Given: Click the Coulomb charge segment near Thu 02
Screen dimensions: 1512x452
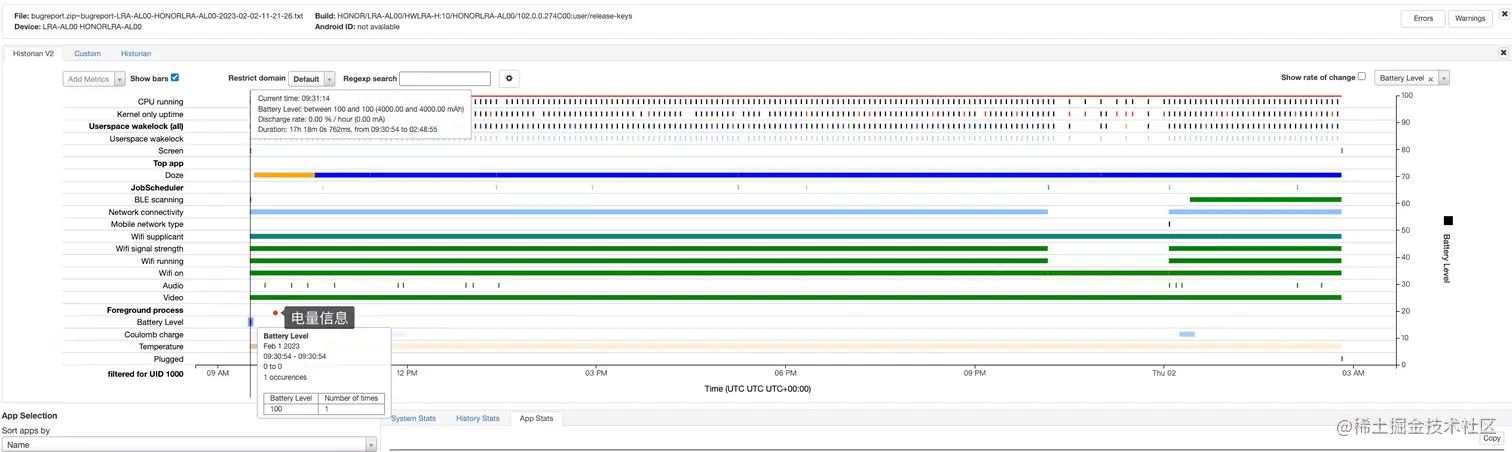Looking at the screenshot, I should pyautogui.click(x=1187, y=334).
